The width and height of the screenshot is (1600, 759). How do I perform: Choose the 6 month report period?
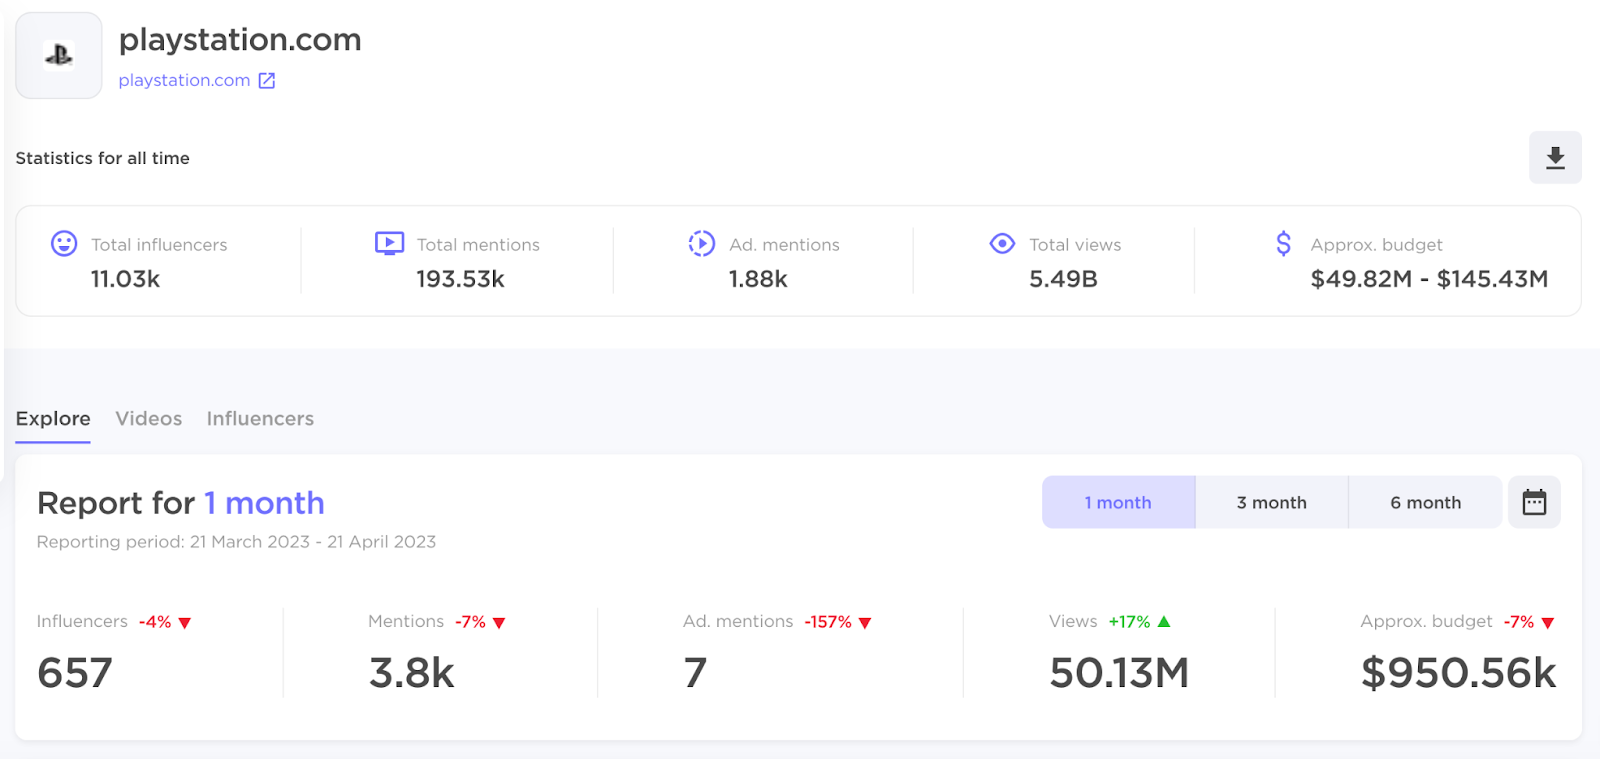pos(1425,502)
